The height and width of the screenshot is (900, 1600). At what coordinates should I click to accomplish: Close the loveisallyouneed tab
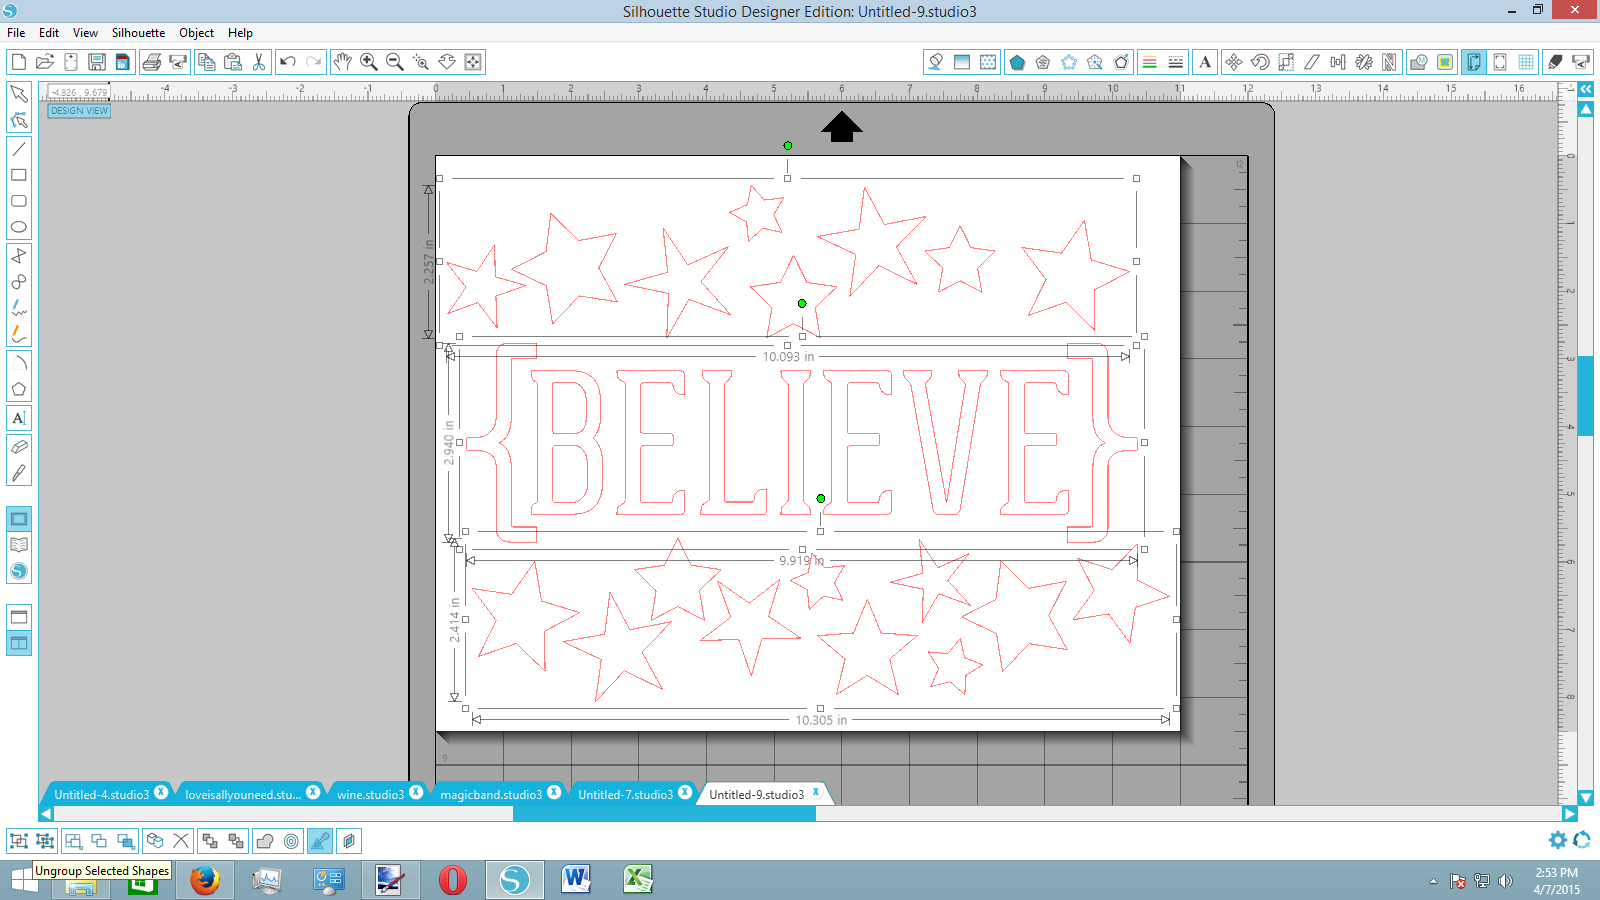313,792
